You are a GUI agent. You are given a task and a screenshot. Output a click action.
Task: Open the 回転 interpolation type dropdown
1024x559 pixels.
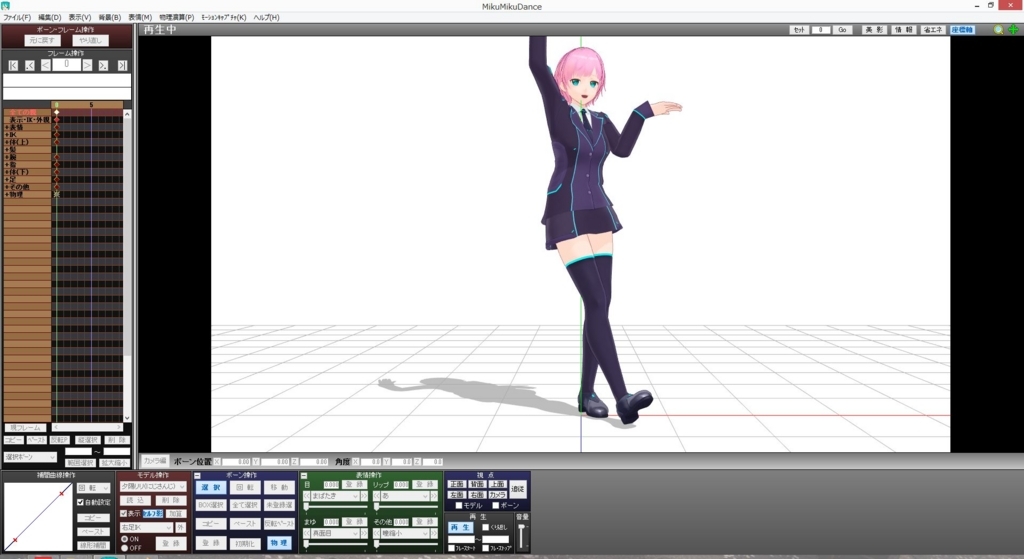93,488
